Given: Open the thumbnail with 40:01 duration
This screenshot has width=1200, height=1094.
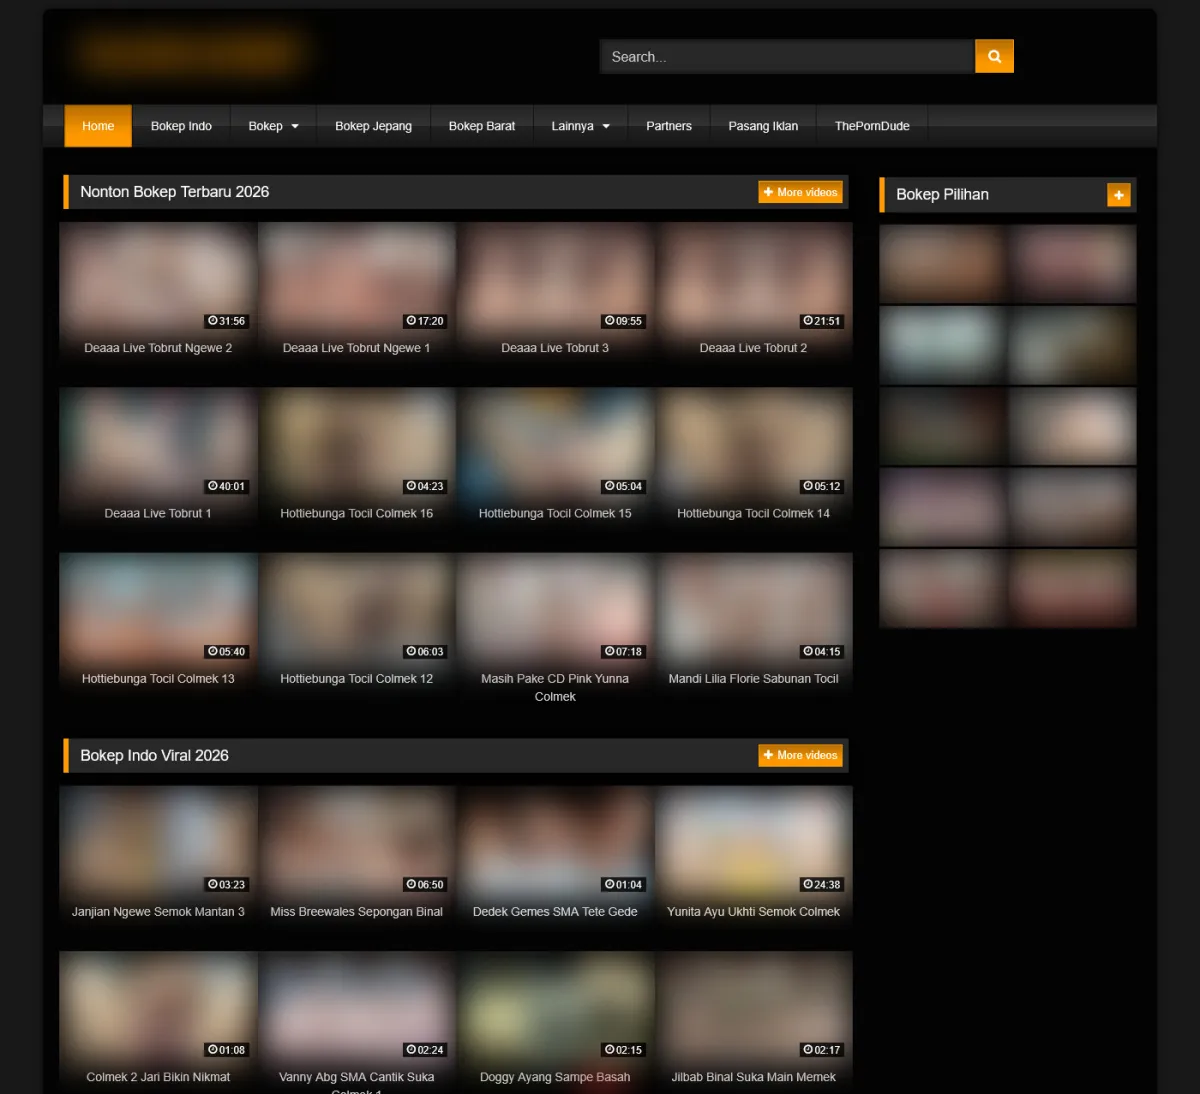Looking at the screenshot, I should coord(158,442).
